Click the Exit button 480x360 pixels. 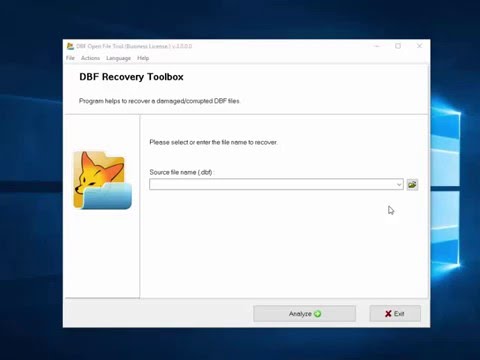395,314
